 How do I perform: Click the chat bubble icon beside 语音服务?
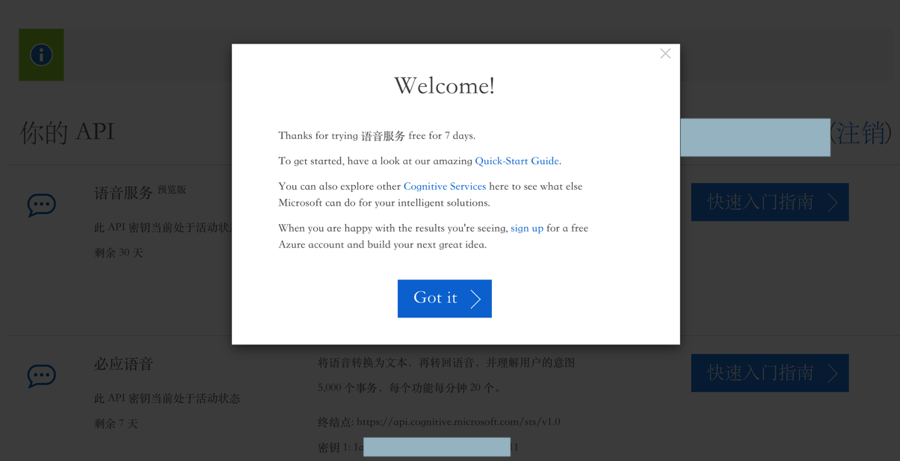(41, 205)
